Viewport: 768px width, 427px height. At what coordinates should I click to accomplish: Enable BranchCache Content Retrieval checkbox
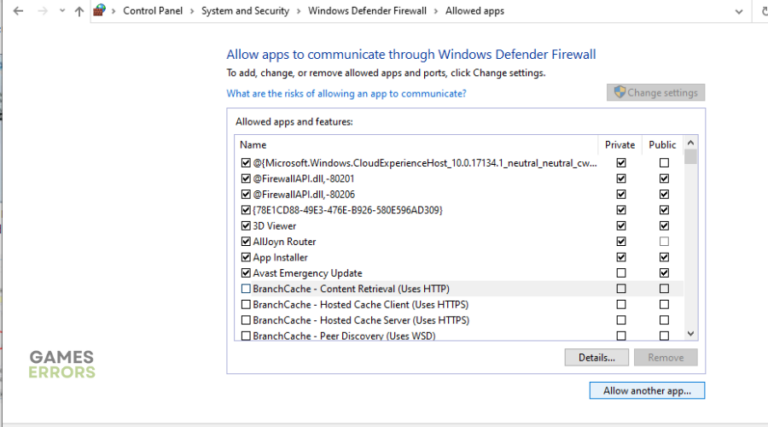click(246, 289)
